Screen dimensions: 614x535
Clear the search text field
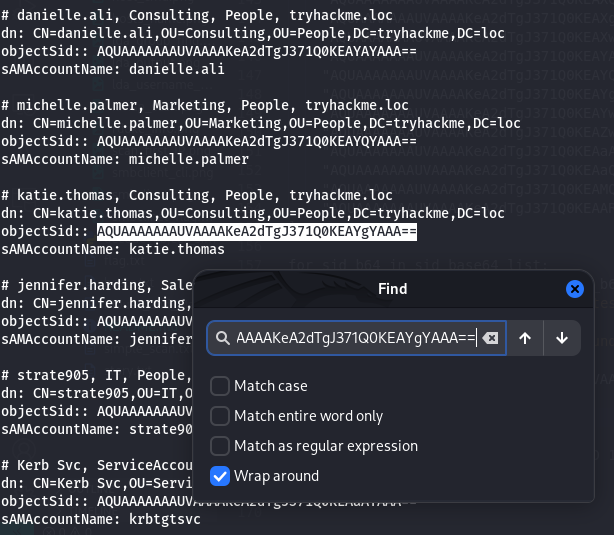(490, 338)
